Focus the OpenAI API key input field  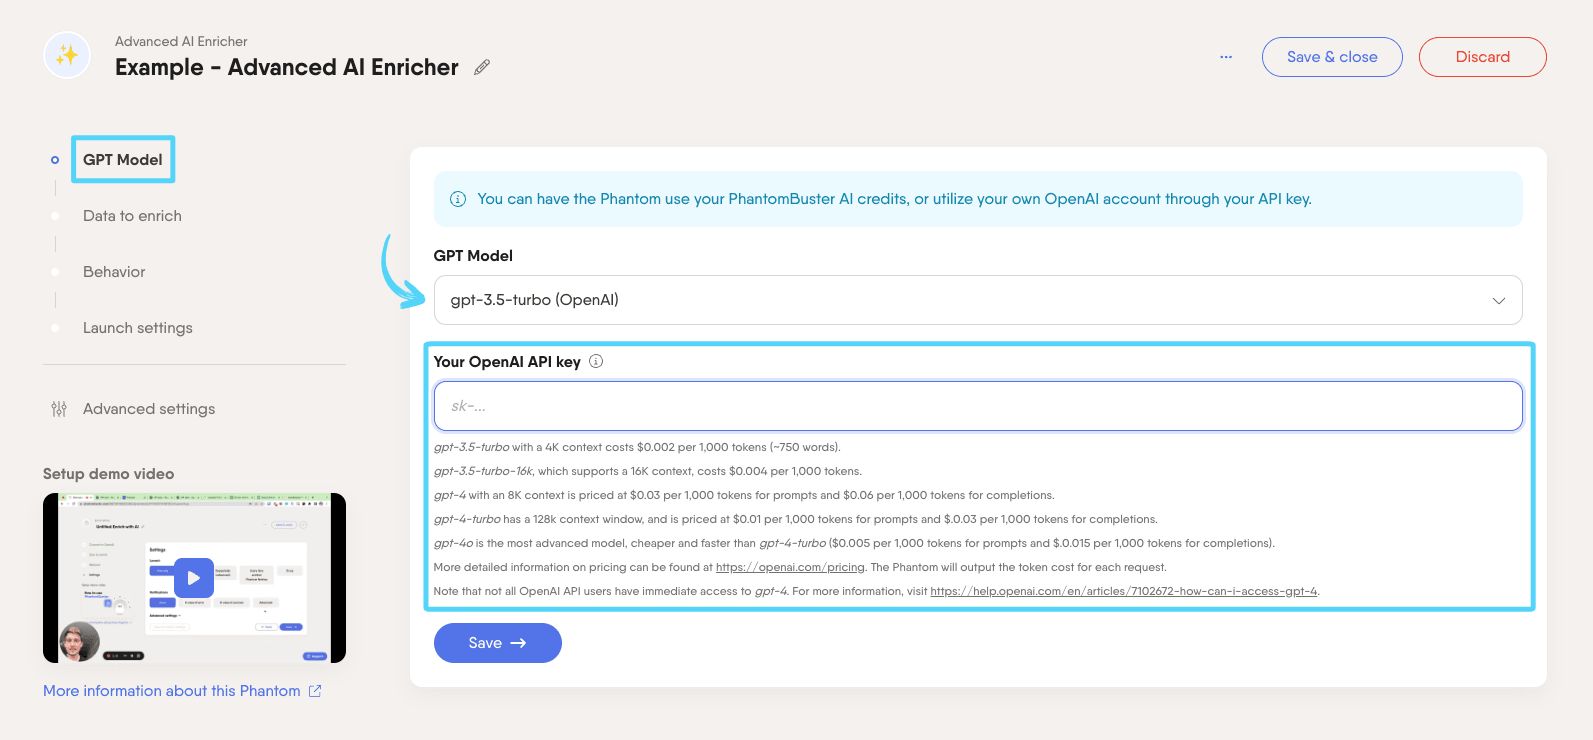click(978, 406)
